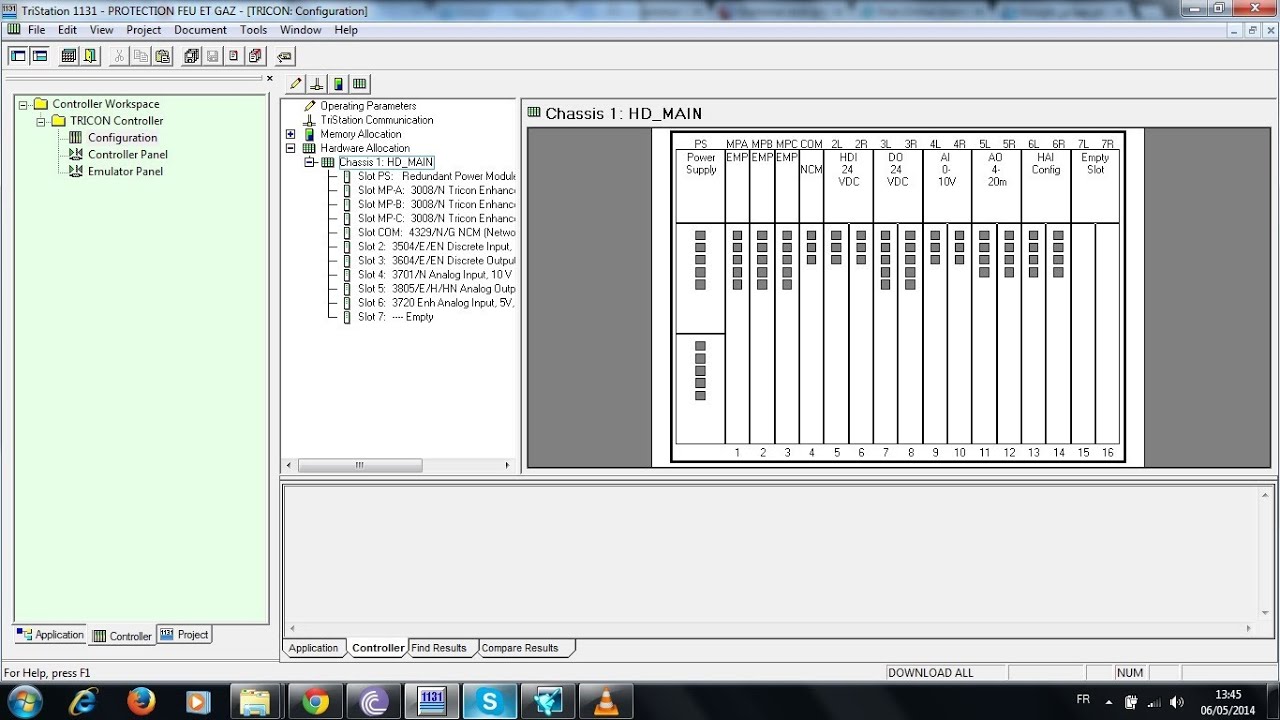Viewport: 1280px width, 720px height.
Task: Open the Help menu
Action: tap(346, 30)
